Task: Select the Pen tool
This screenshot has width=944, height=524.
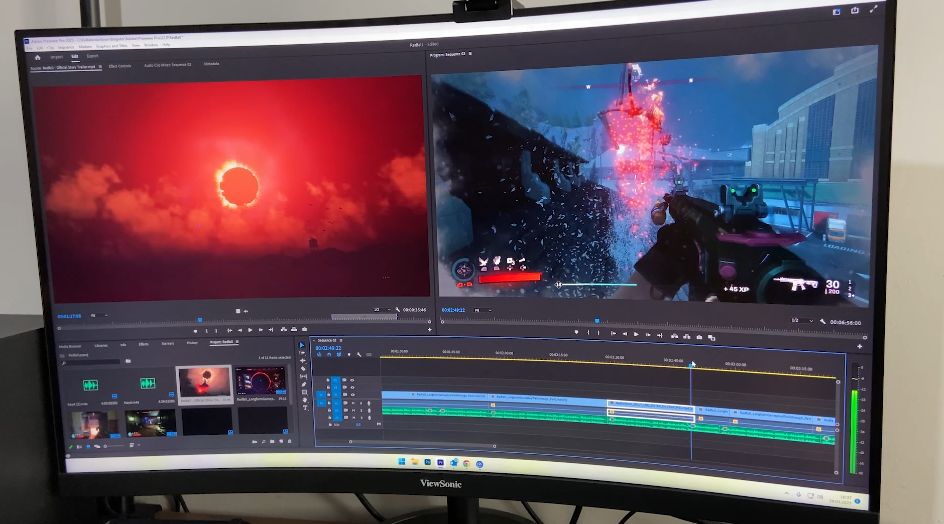Action: (304, 384)
